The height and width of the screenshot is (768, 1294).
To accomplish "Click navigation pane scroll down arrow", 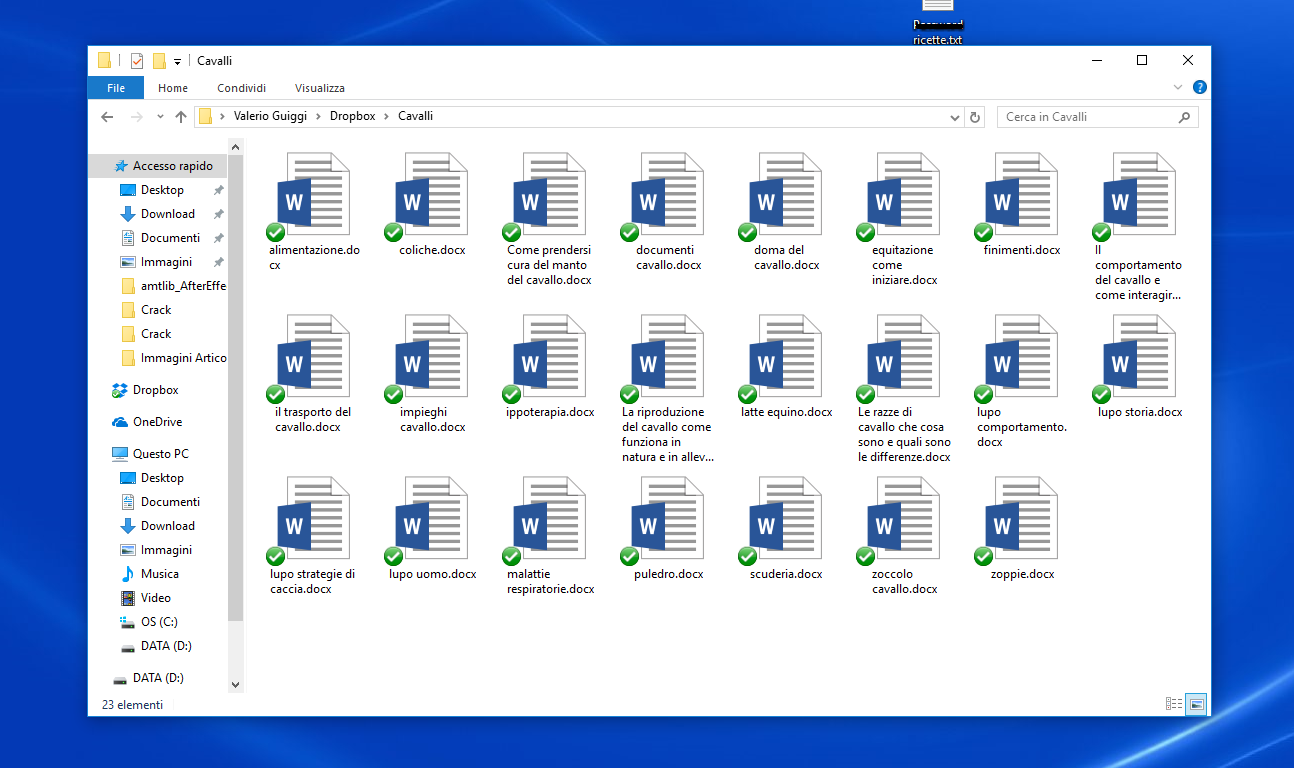I will coord(236,685).
